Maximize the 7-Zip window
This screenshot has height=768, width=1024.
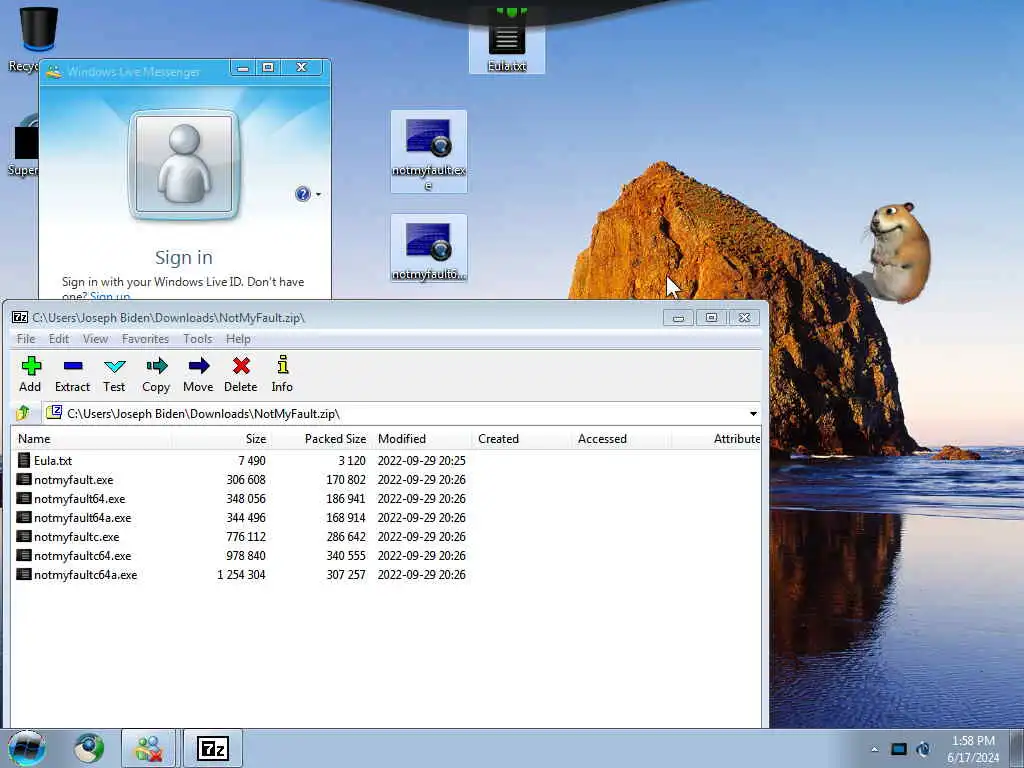(x=711, y=317)
